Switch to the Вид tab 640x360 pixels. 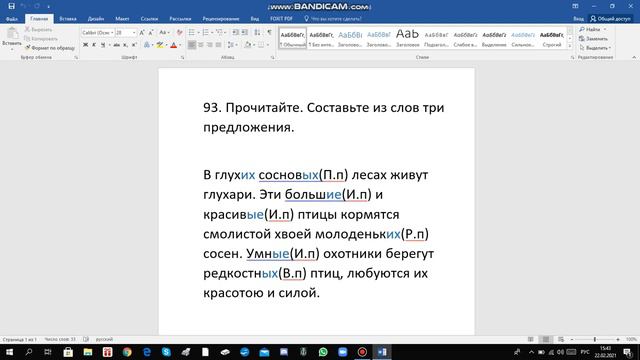coord(255,19)
